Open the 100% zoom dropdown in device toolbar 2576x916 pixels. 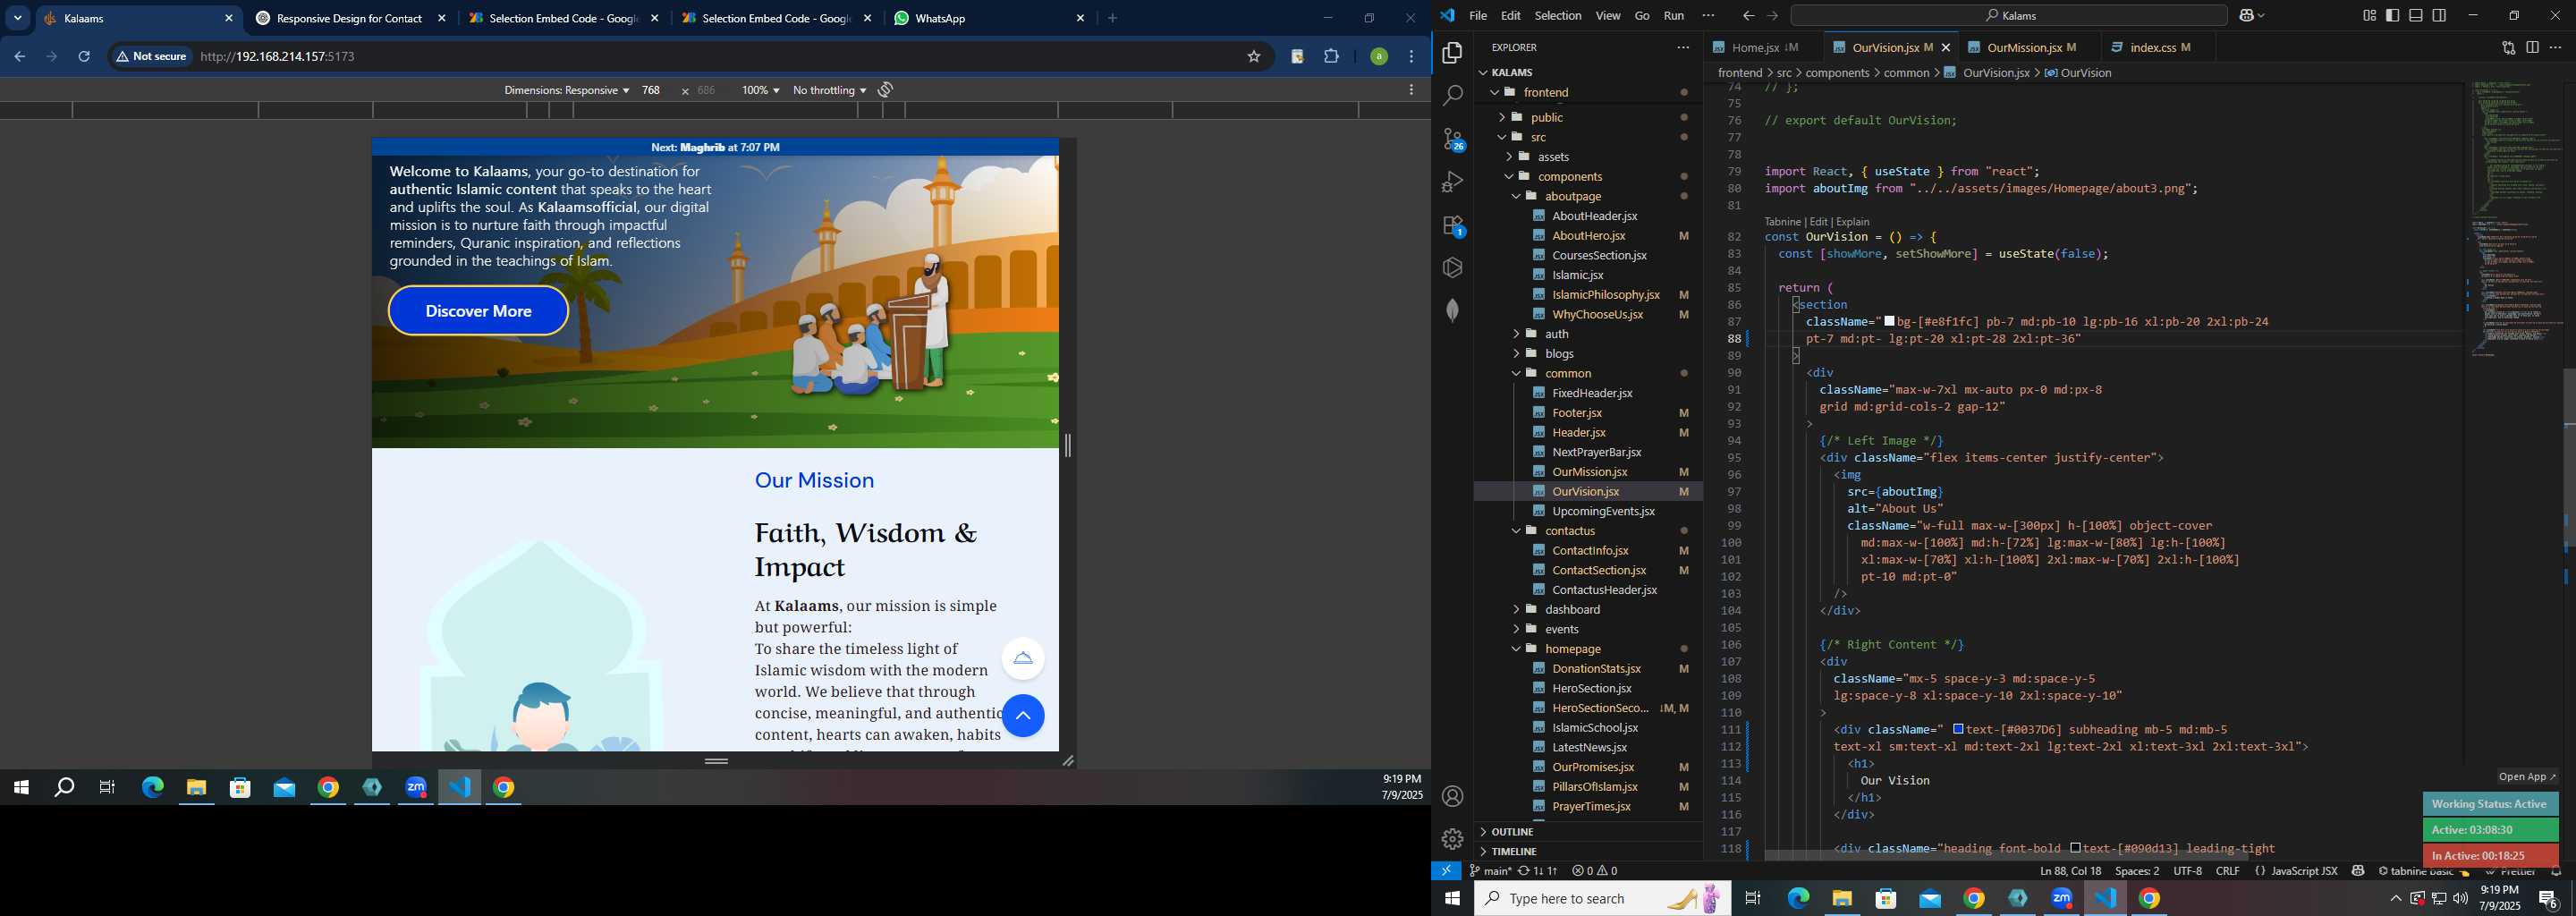(x=760, y=90)
